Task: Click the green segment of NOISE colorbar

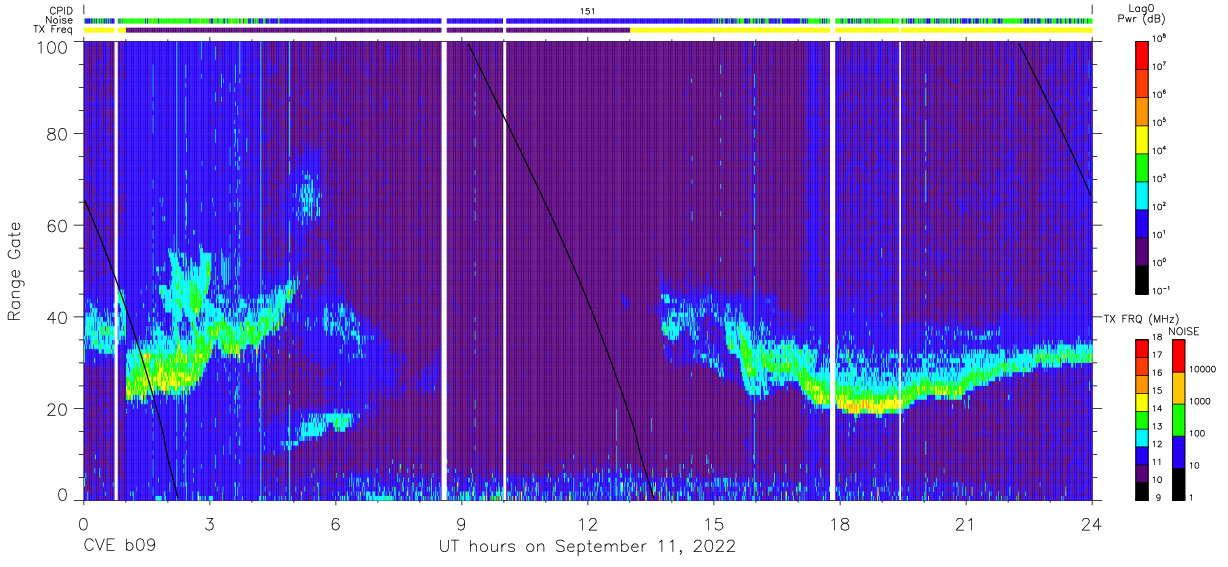Action: 1180,419
